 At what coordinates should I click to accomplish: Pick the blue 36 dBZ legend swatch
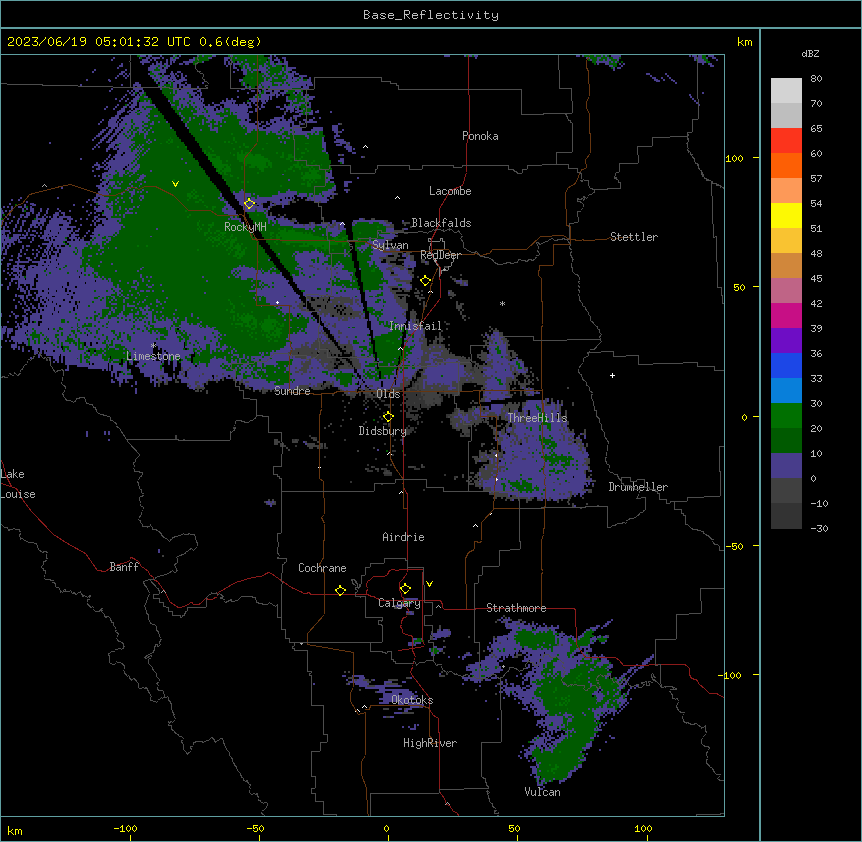click(786, 365)
